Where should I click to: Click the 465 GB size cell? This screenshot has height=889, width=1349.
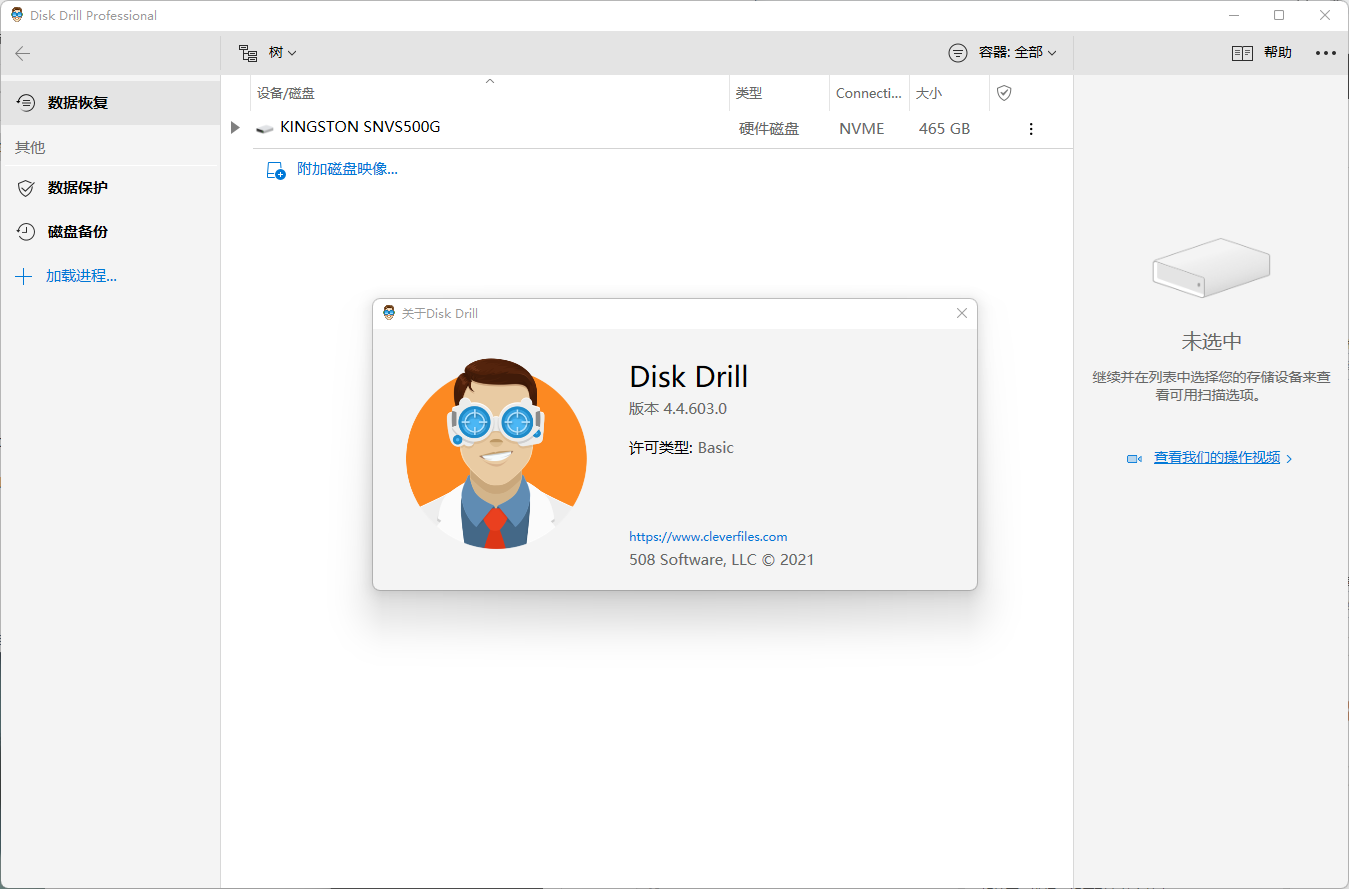[x=944, y=129]
